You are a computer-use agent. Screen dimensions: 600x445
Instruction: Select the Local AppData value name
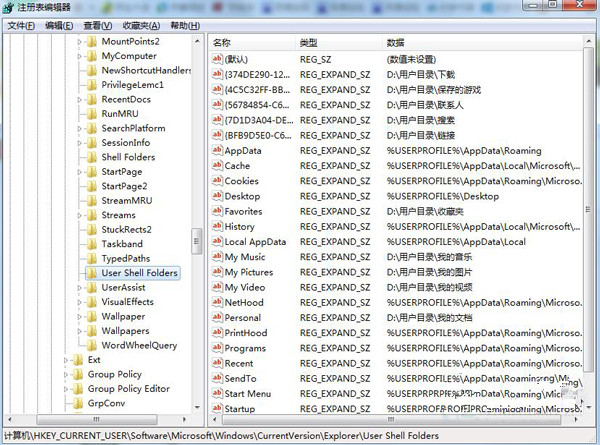255,241
